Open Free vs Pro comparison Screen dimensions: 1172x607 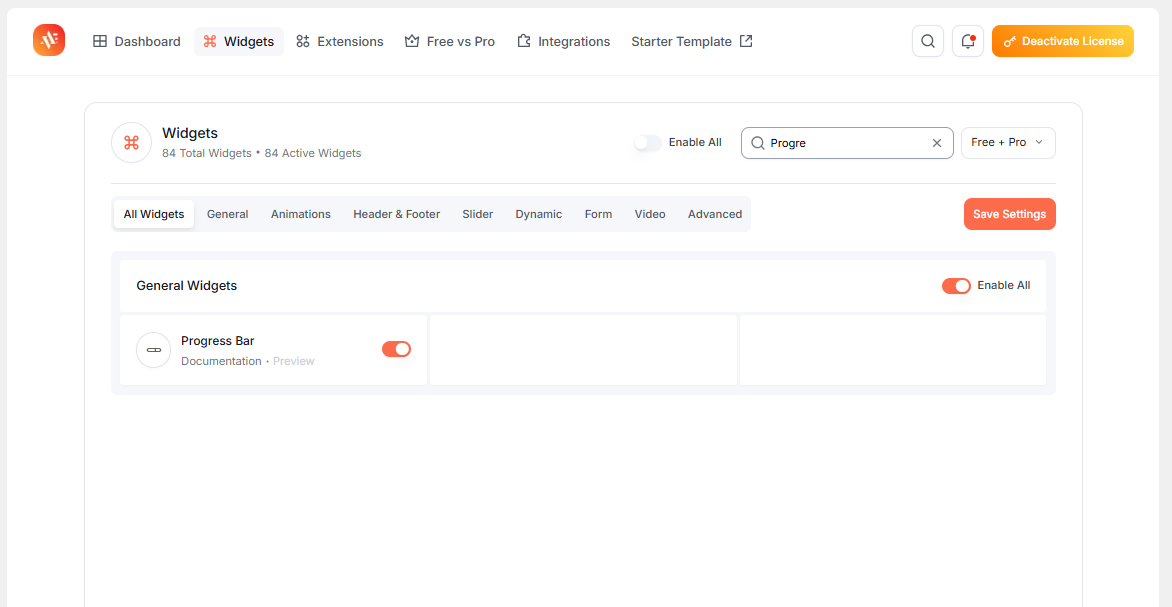(450, 41)
